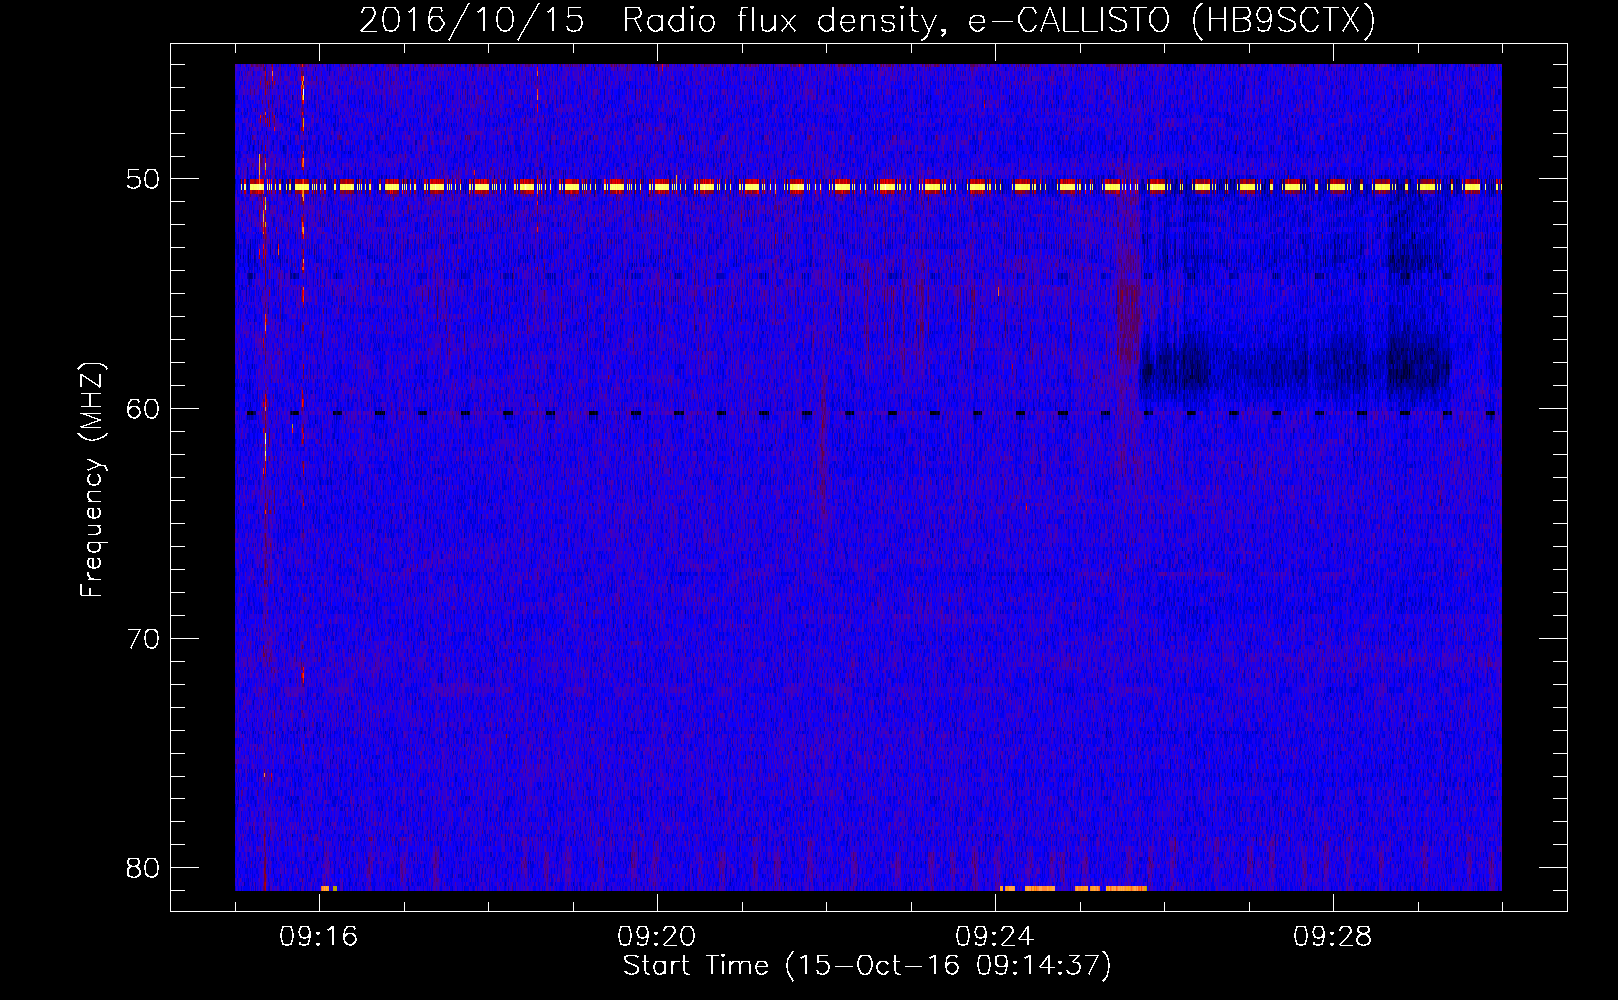This screenshot has width=1618, height=1000.
Task: Click the 09:16 time tick label
Action: click(319, 937)
